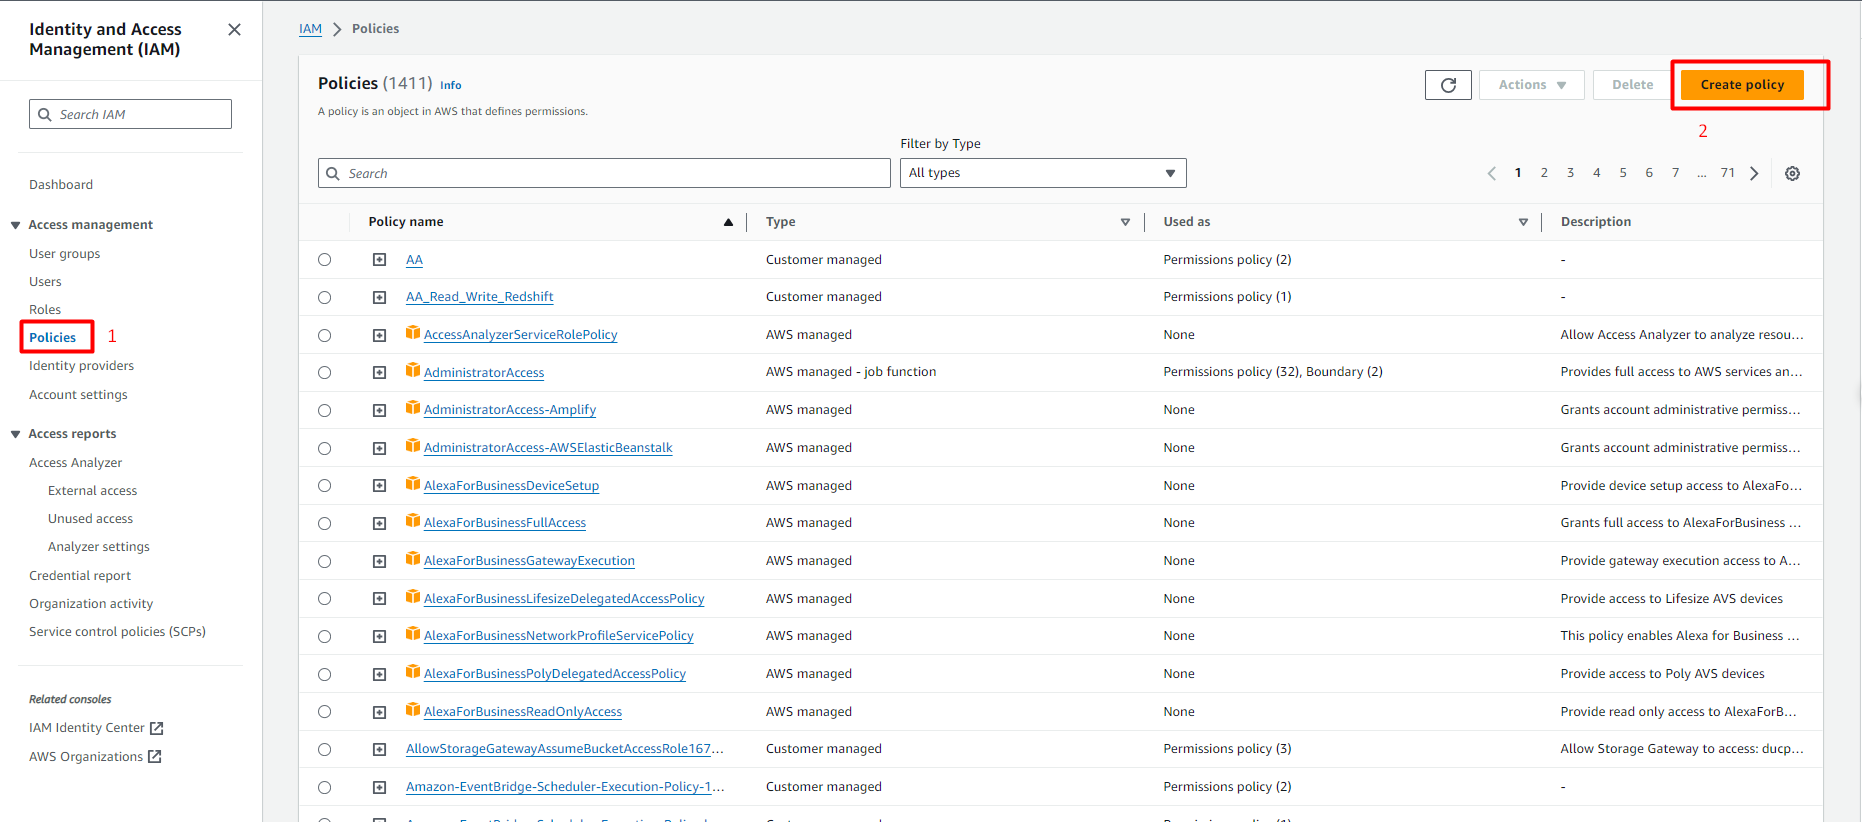Select AlexaForBusinessFullAccess radio button
The image size is (1862, 822).
tap(324, 524)
